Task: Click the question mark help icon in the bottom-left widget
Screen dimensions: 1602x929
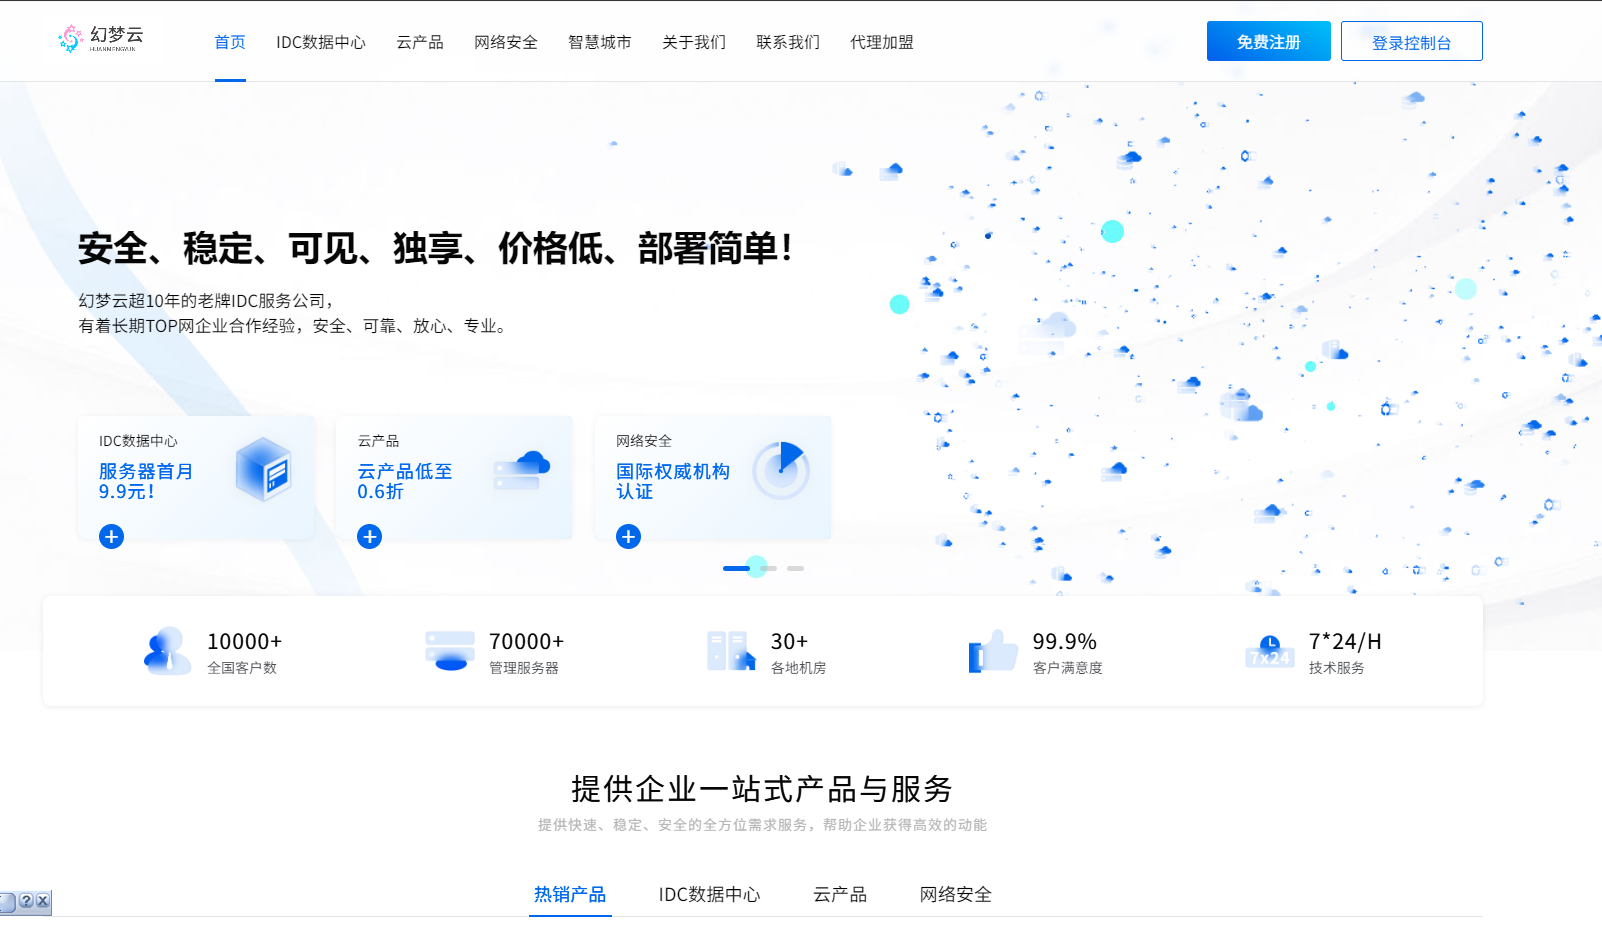Action: tap(26, 901)
